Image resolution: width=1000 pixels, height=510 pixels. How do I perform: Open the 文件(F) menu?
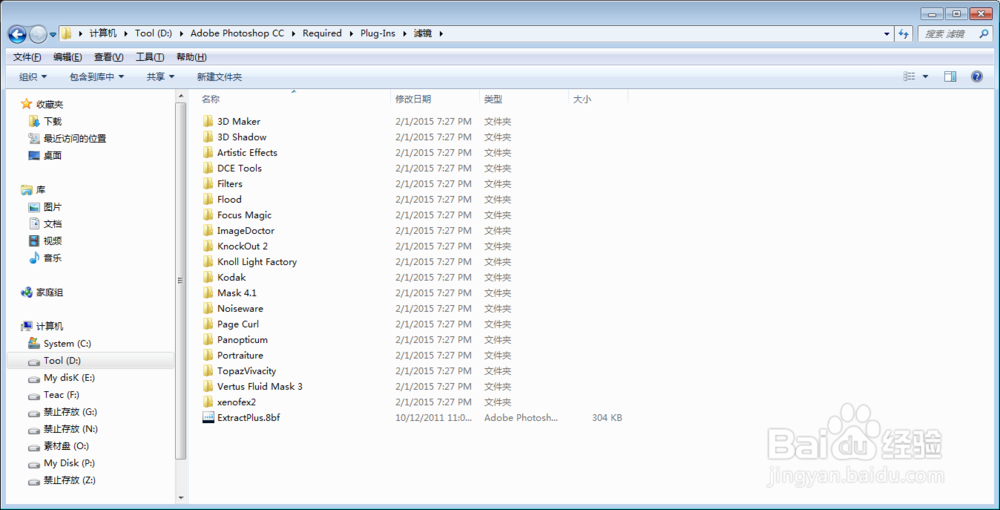27,57
